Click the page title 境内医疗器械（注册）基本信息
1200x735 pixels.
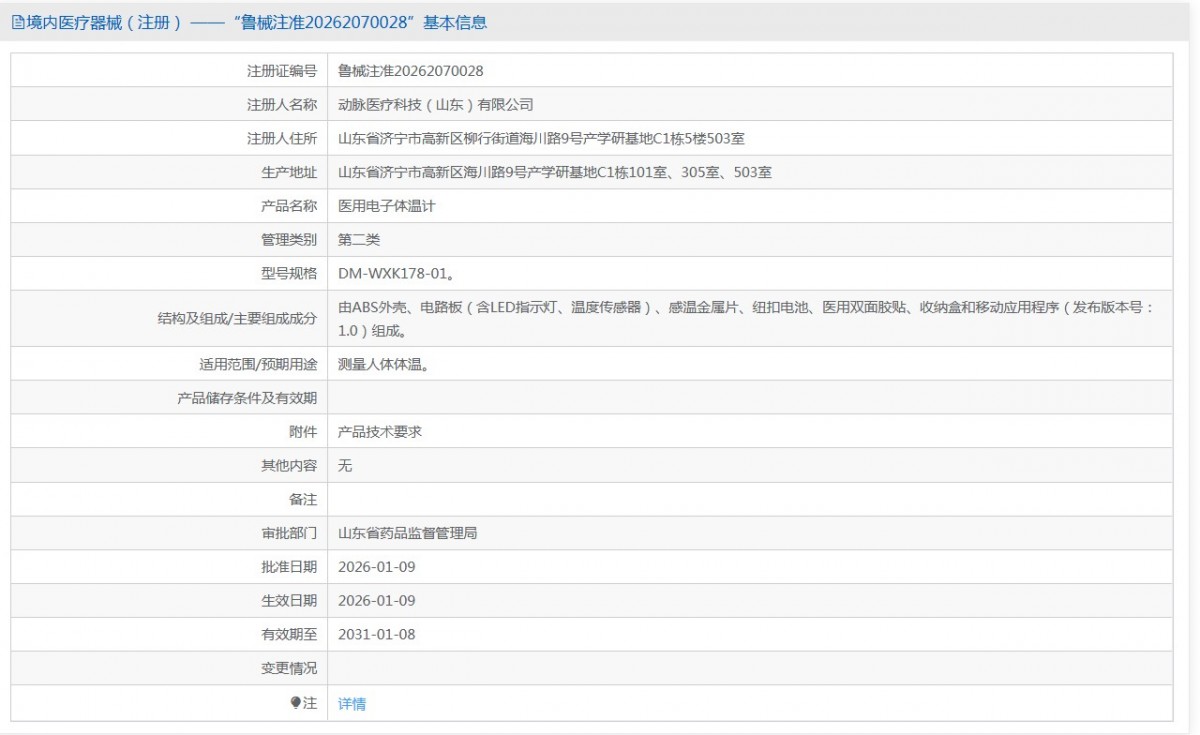coord(256,22)
